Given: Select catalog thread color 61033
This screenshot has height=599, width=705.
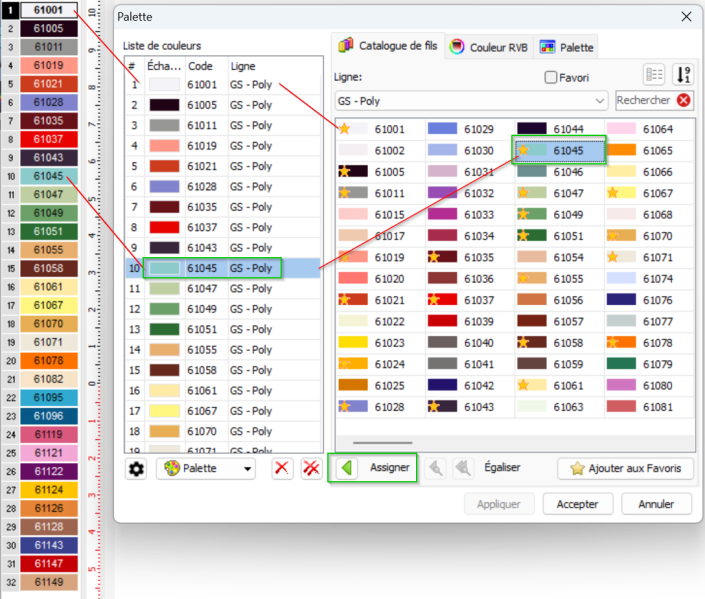Looking at the screenshot, I should pyautogui.click(x=470, y=215).
